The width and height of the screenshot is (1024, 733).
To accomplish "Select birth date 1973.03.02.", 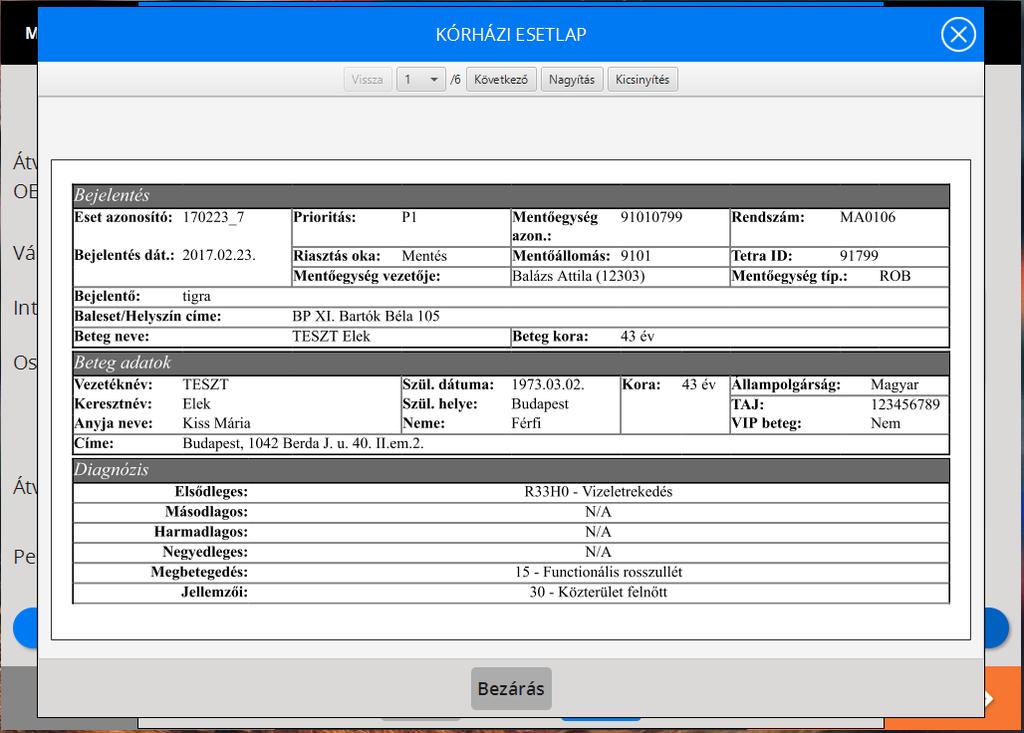I will pos(548,385).
